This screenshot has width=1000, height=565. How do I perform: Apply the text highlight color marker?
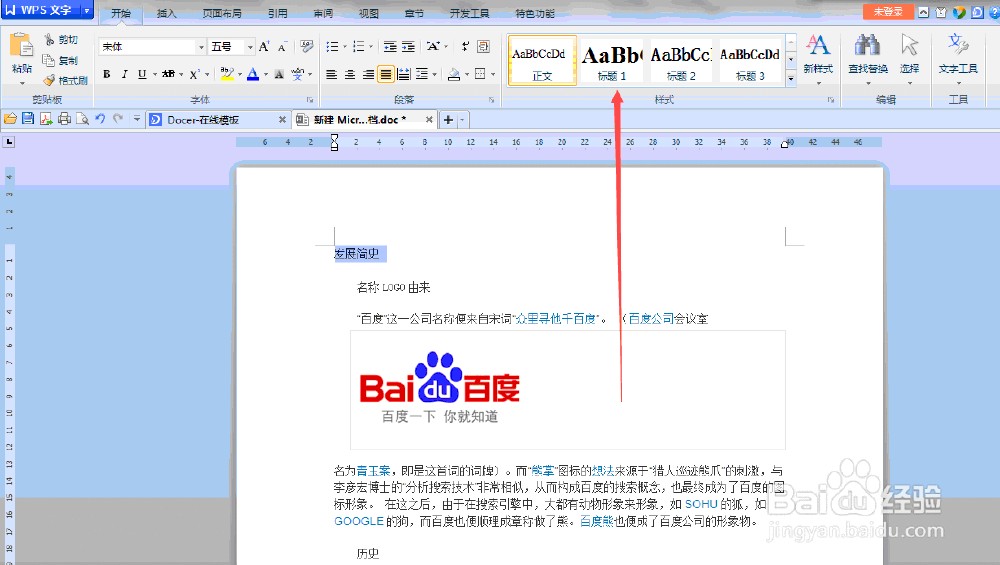coord(226,74)
